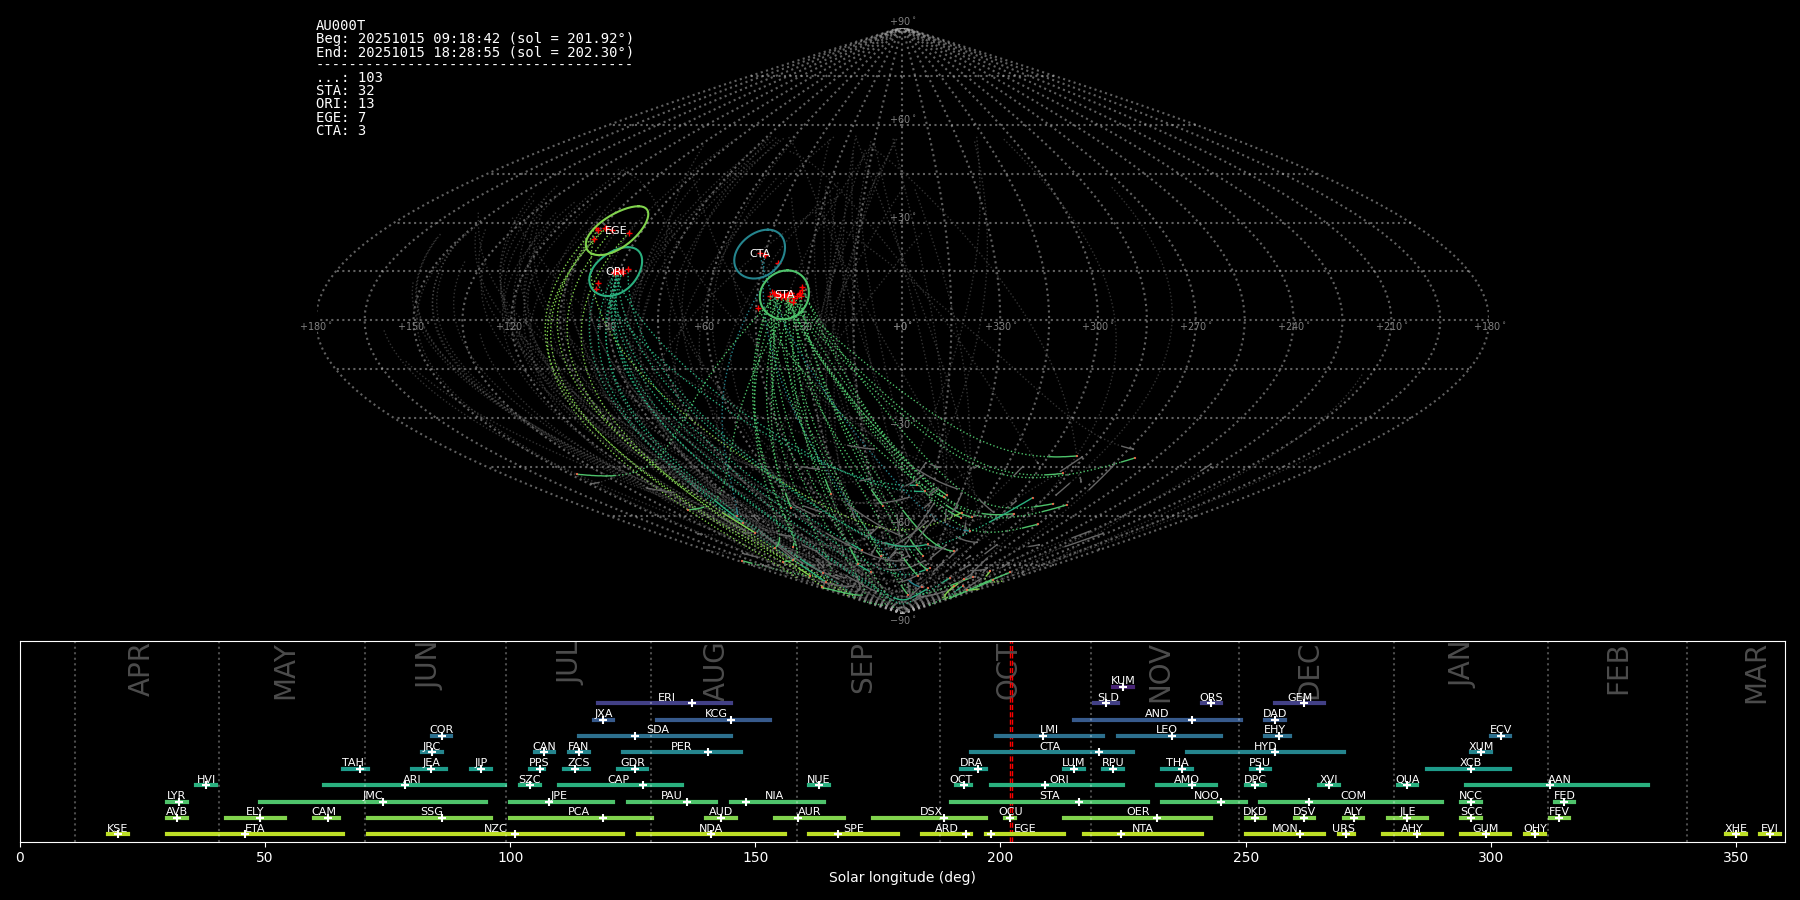This screenshot has width=1800, height=900.
Task: Click the NZC shower label in timeline
Action: point(495,829)
